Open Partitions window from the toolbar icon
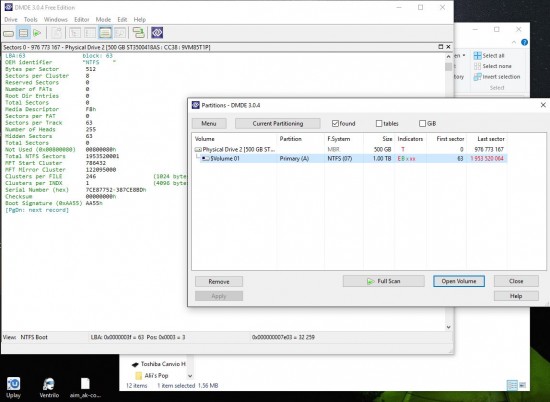550x402 pixels. tap(24, 33)
